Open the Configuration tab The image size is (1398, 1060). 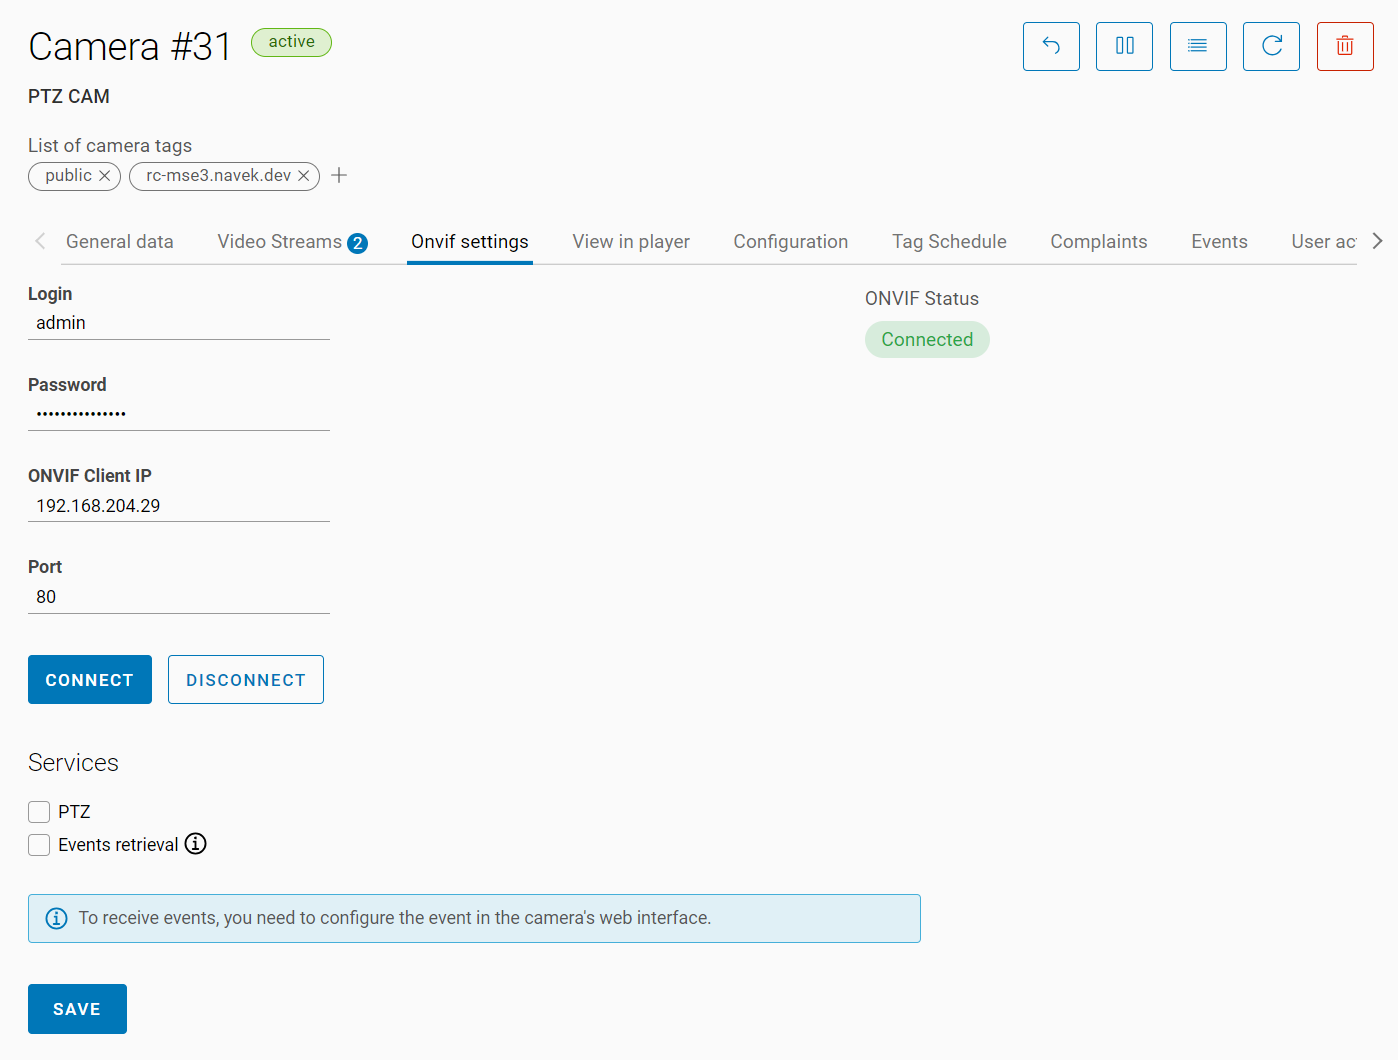coord(790,242)
